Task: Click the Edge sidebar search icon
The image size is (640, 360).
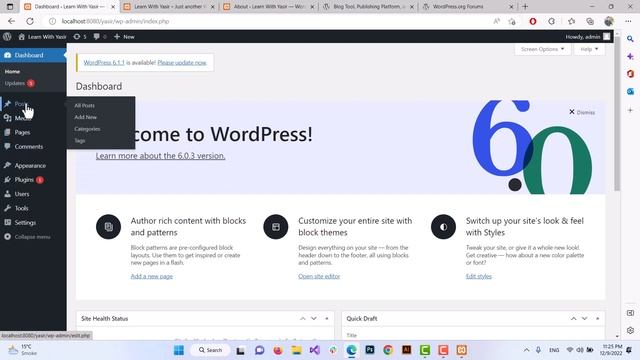Action: click(x=630, y=39)
